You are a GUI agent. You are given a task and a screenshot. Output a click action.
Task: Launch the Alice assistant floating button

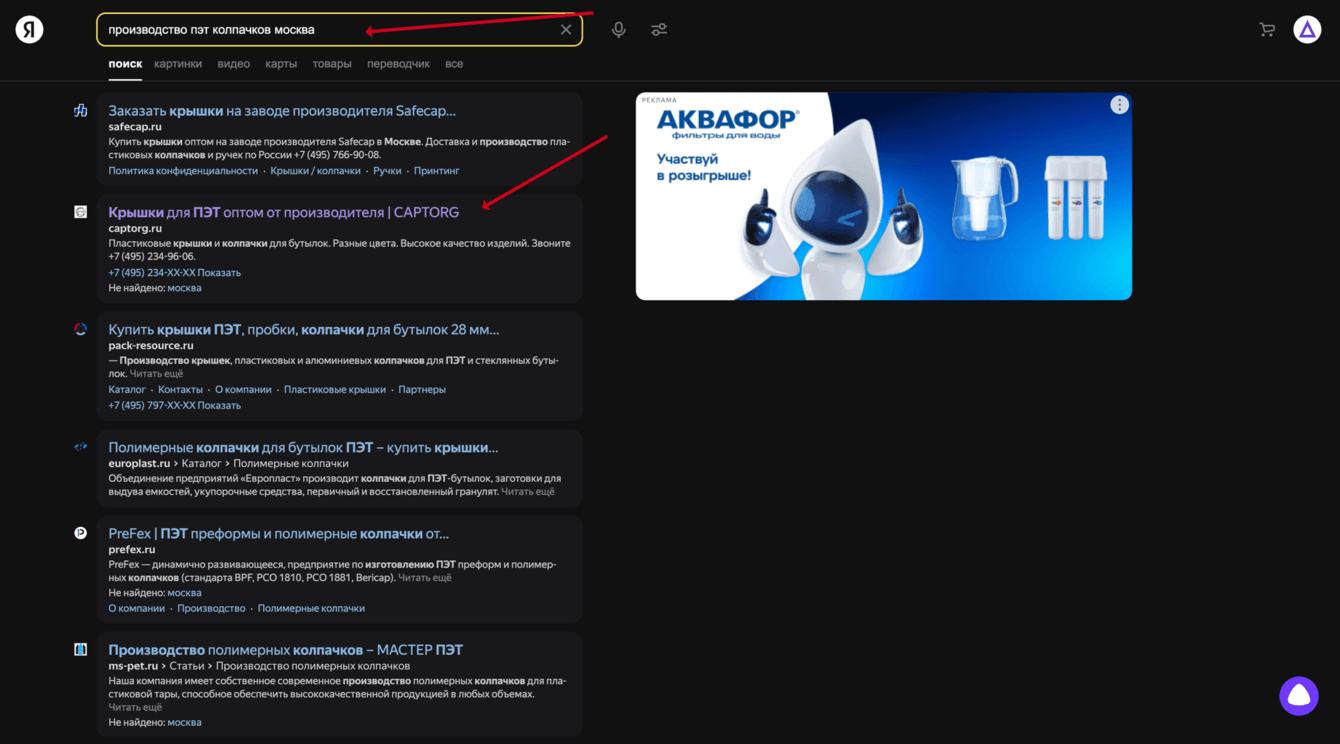[x=1299, y=696]
